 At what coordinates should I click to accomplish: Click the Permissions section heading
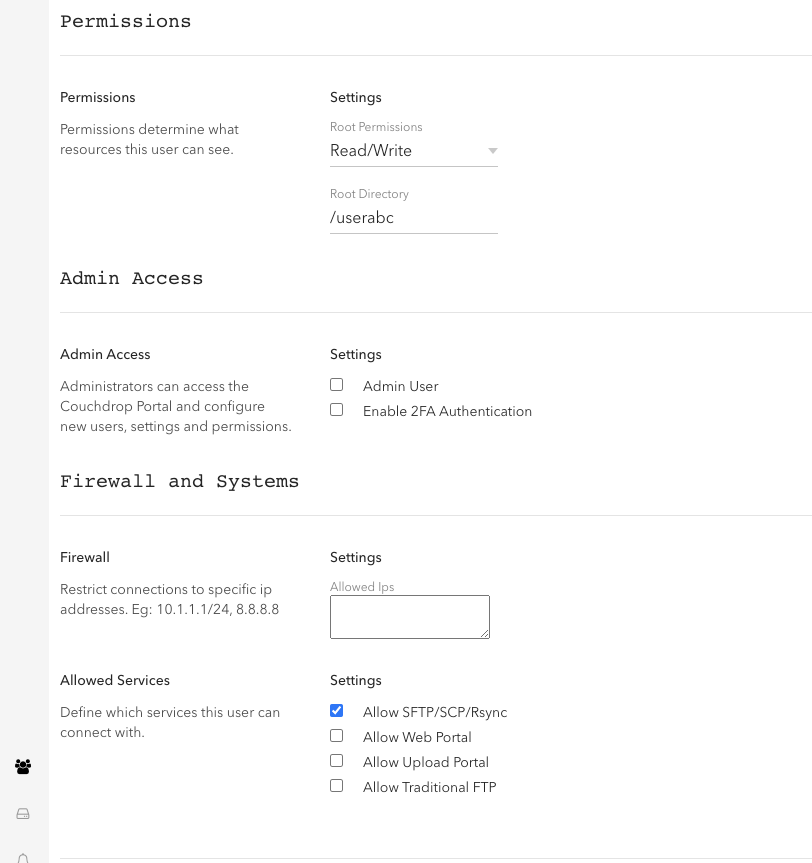[x=126, y=21]
